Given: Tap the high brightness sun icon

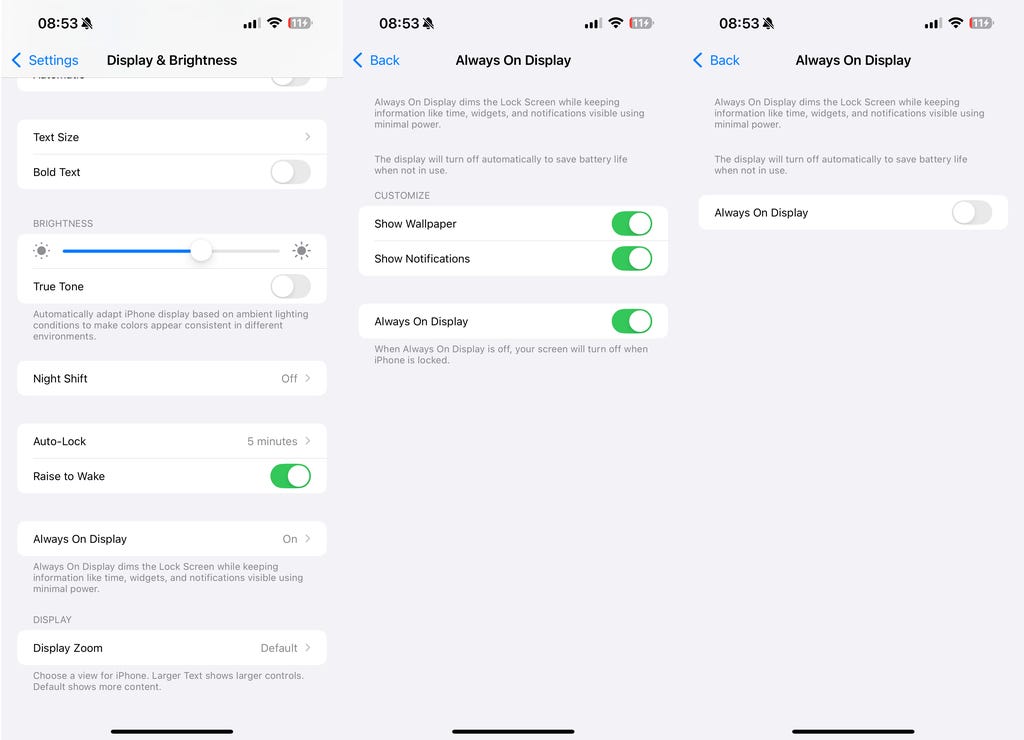Looking at the screenshot, I should click(301, 251).
